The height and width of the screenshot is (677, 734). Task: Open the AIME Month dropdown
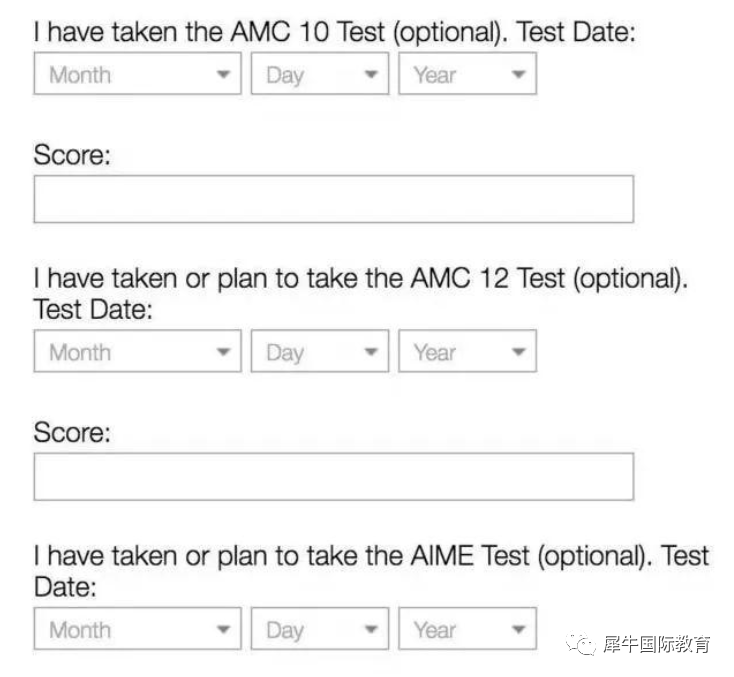click(138, 629)
